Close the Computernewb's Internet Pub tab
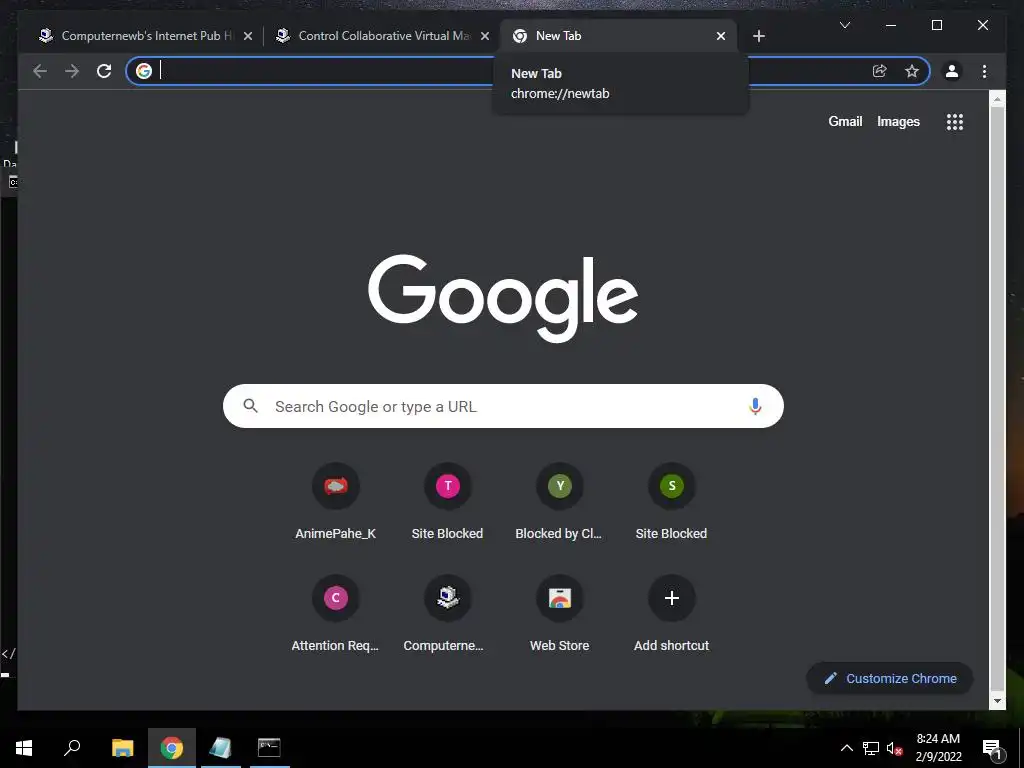This screenshot has width=1024, height=768. 248,36
